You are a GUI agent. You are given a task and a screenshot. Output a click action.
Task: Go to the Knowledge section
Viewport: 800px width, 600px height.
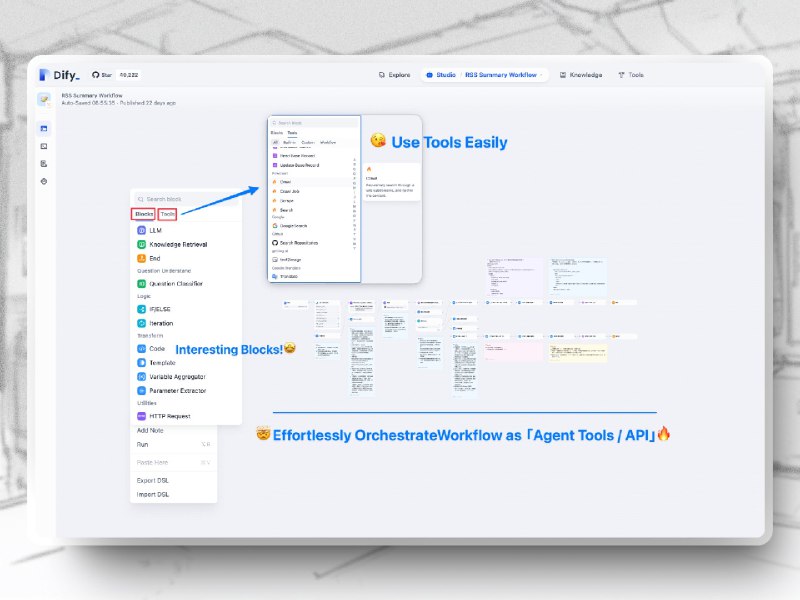click(581, 75)
